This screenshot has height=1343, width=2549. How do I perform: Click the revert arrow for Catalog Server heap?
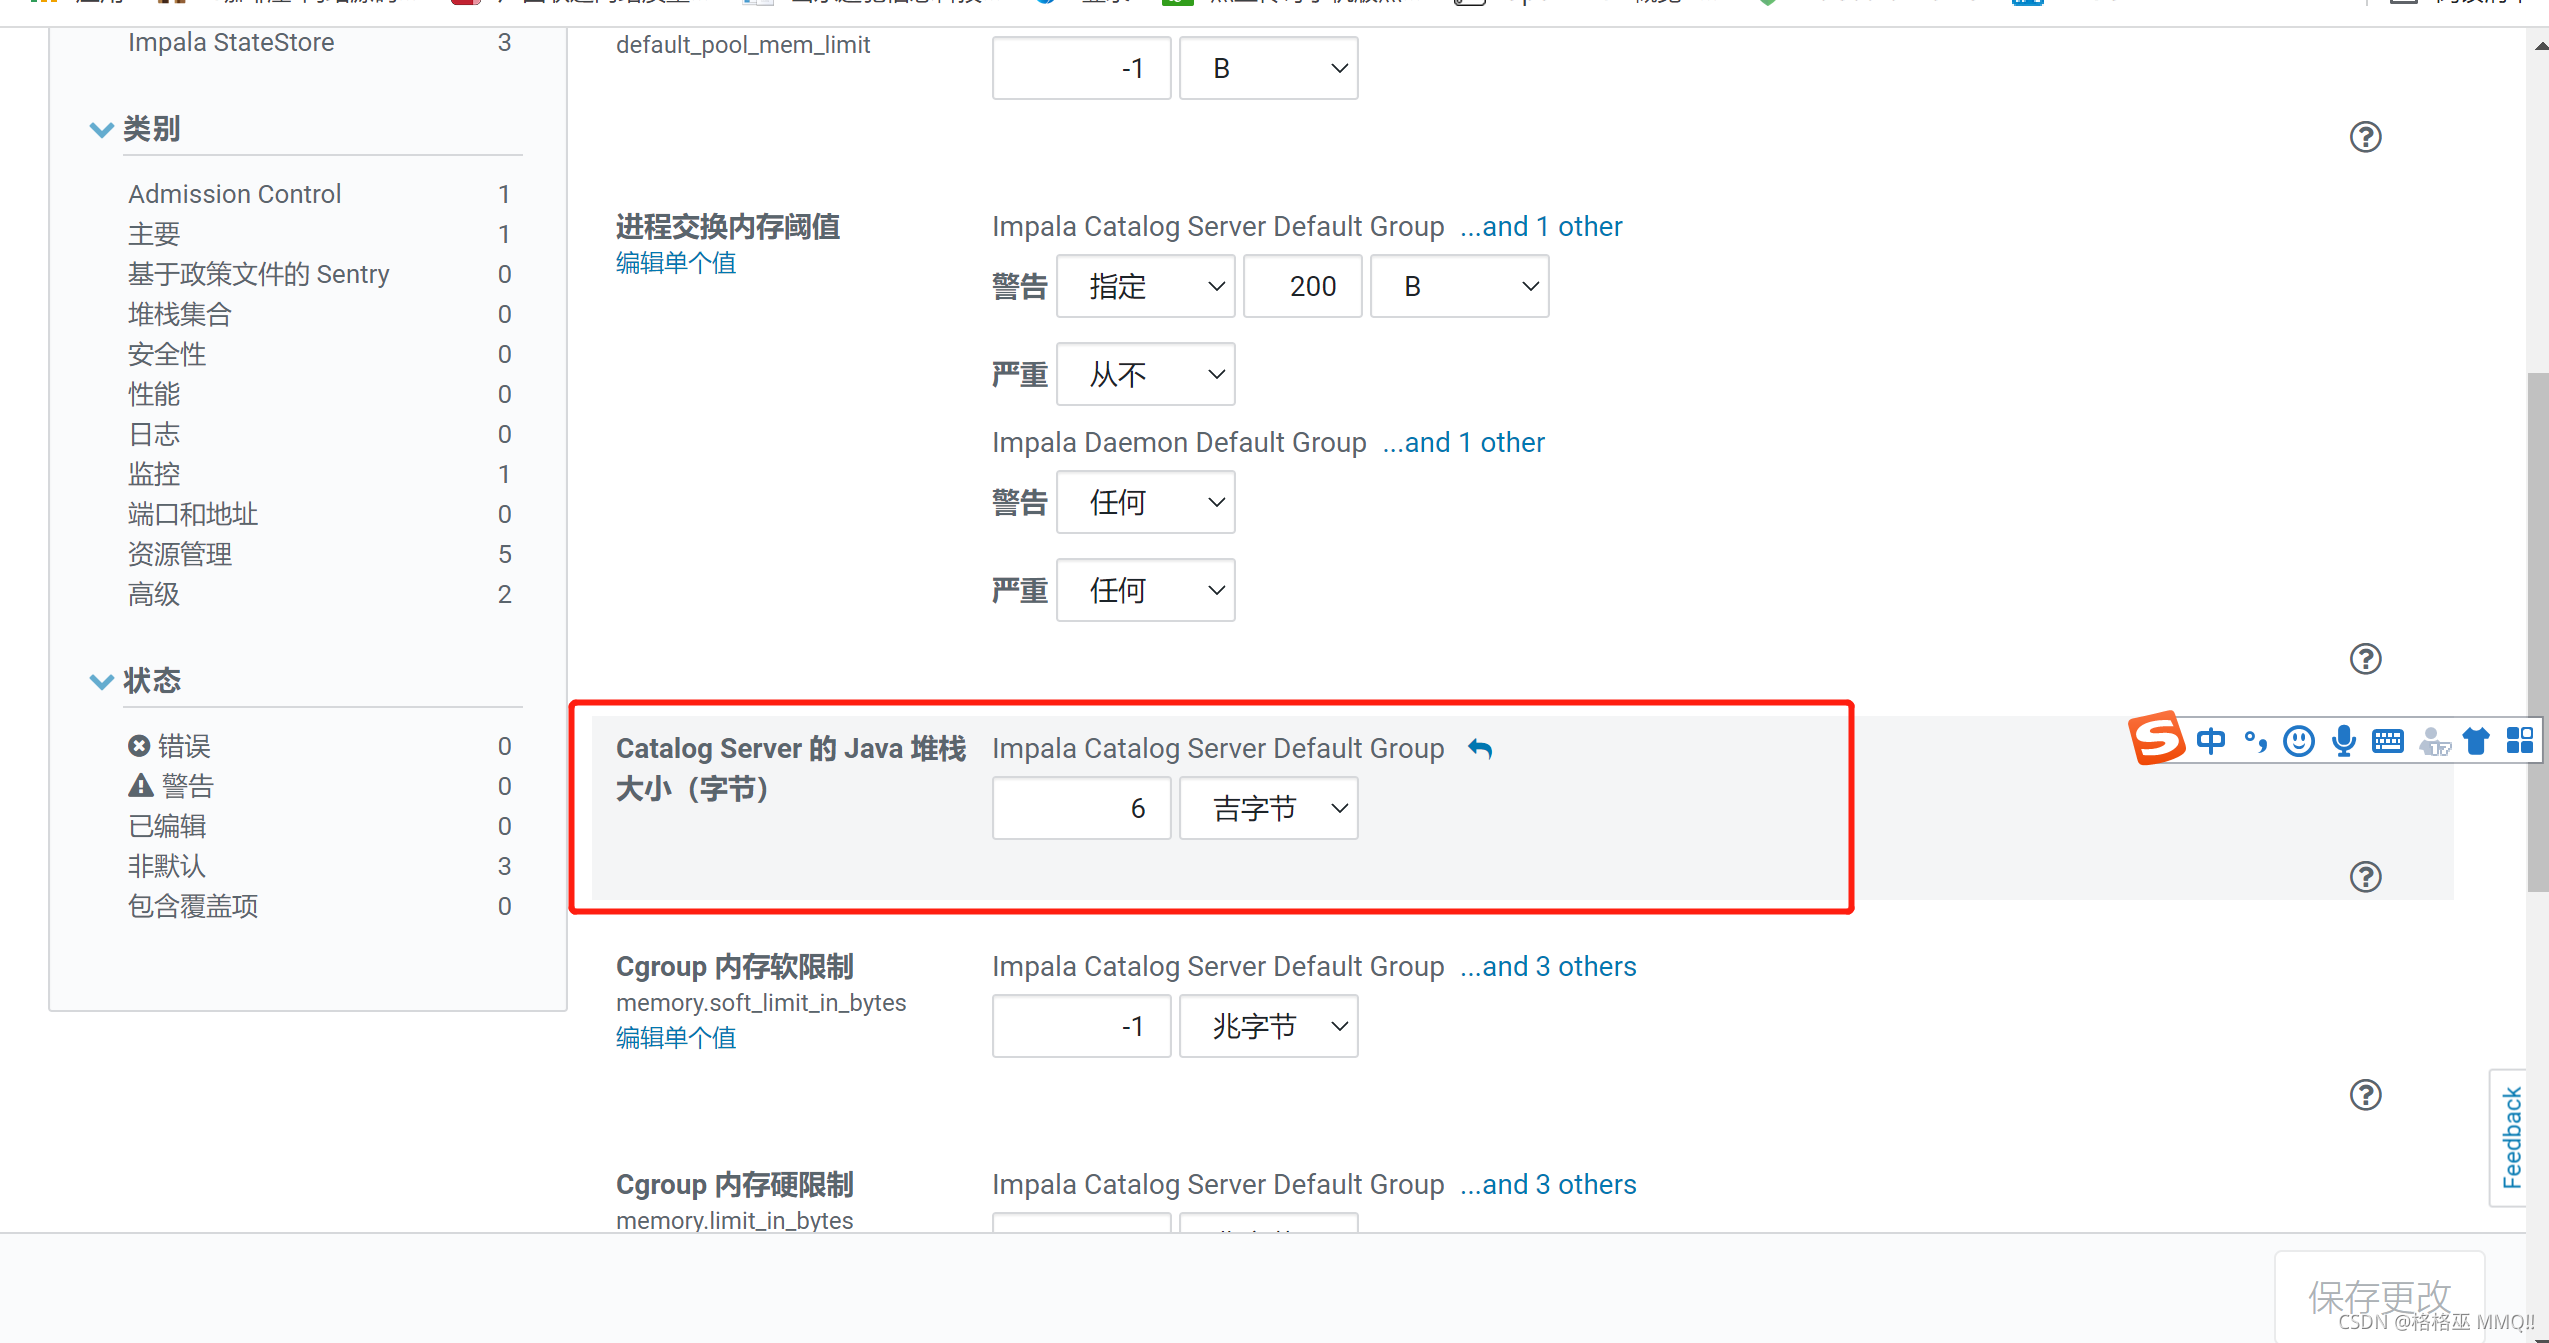pyautogui.click(x=1480, y=749)
